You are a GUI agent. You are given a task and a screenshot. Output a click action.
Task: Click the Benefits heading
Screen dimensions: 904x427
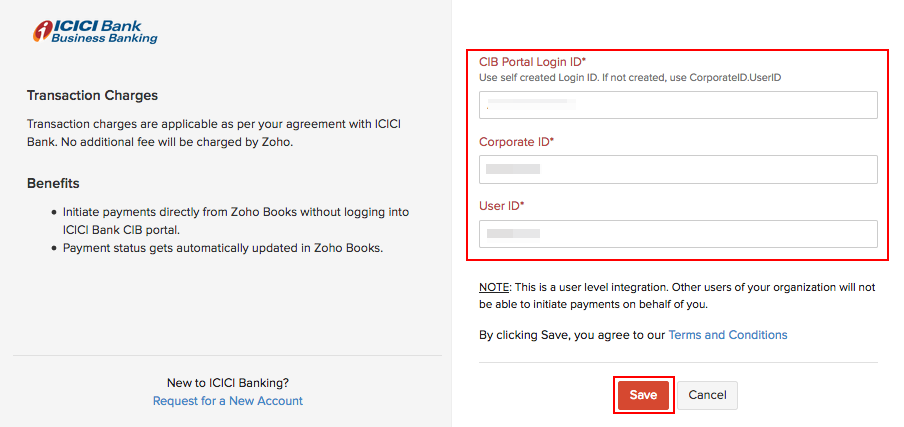tap(53, 183)
